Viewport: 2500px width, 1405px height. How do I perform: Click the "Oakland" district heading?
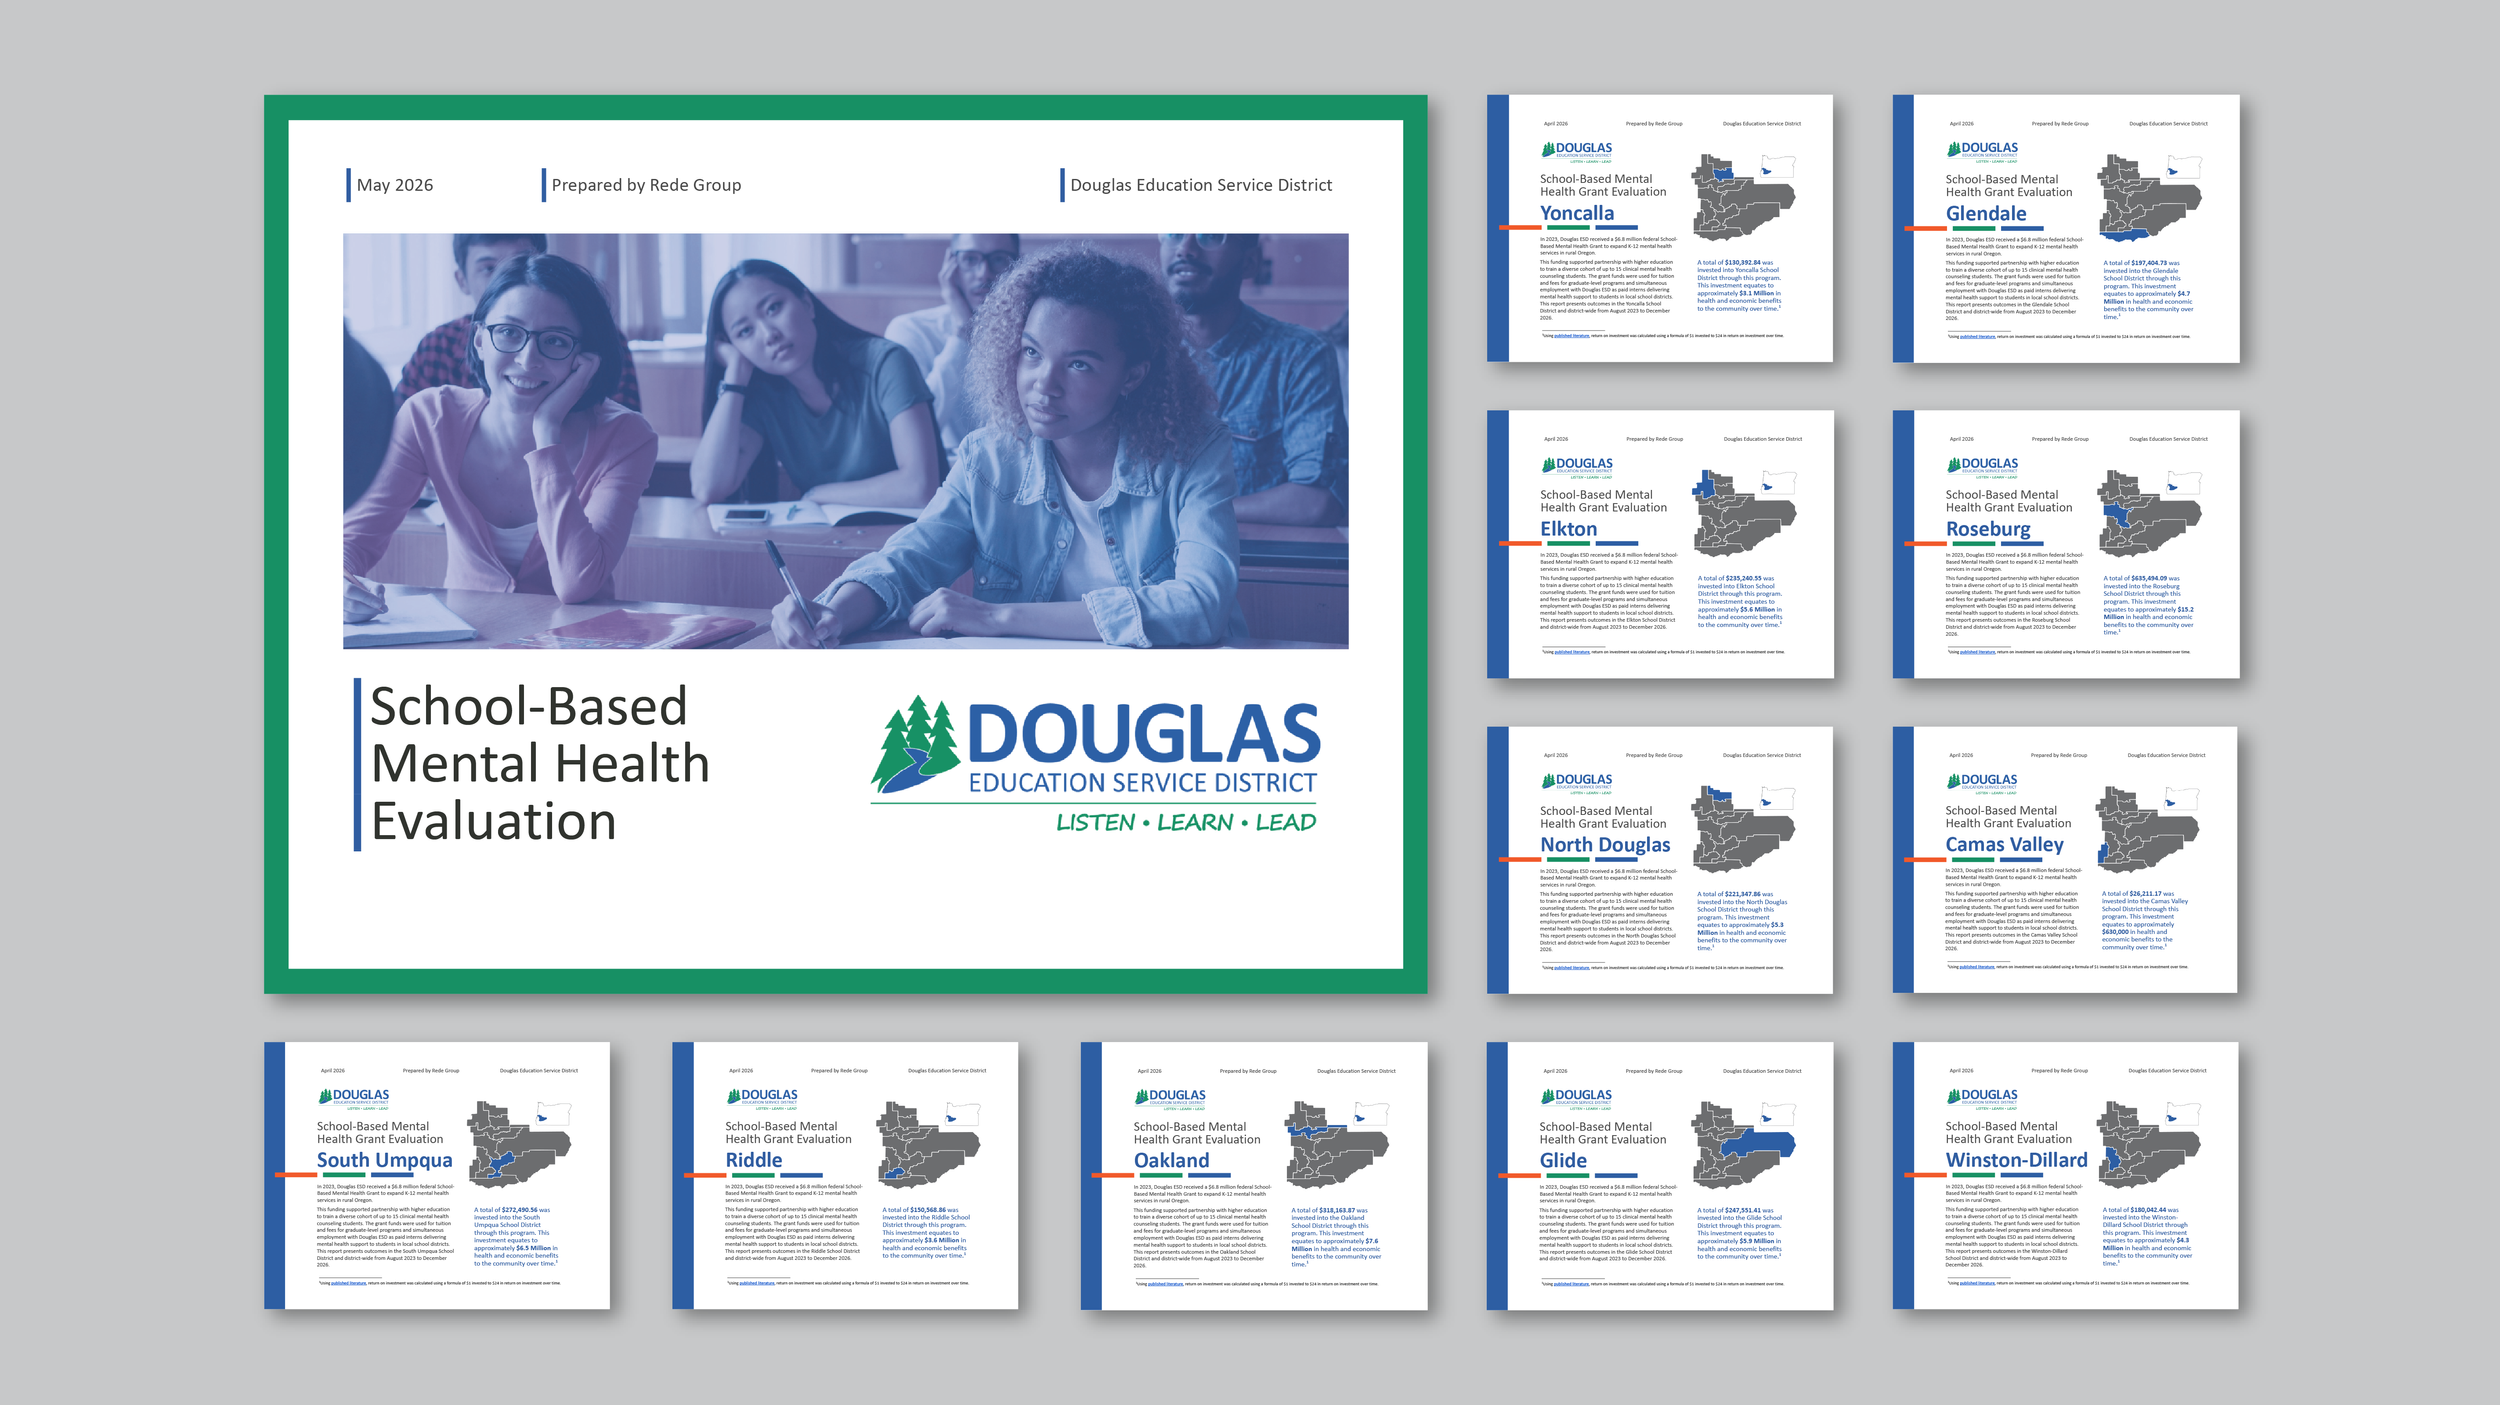[1171, 1160]
